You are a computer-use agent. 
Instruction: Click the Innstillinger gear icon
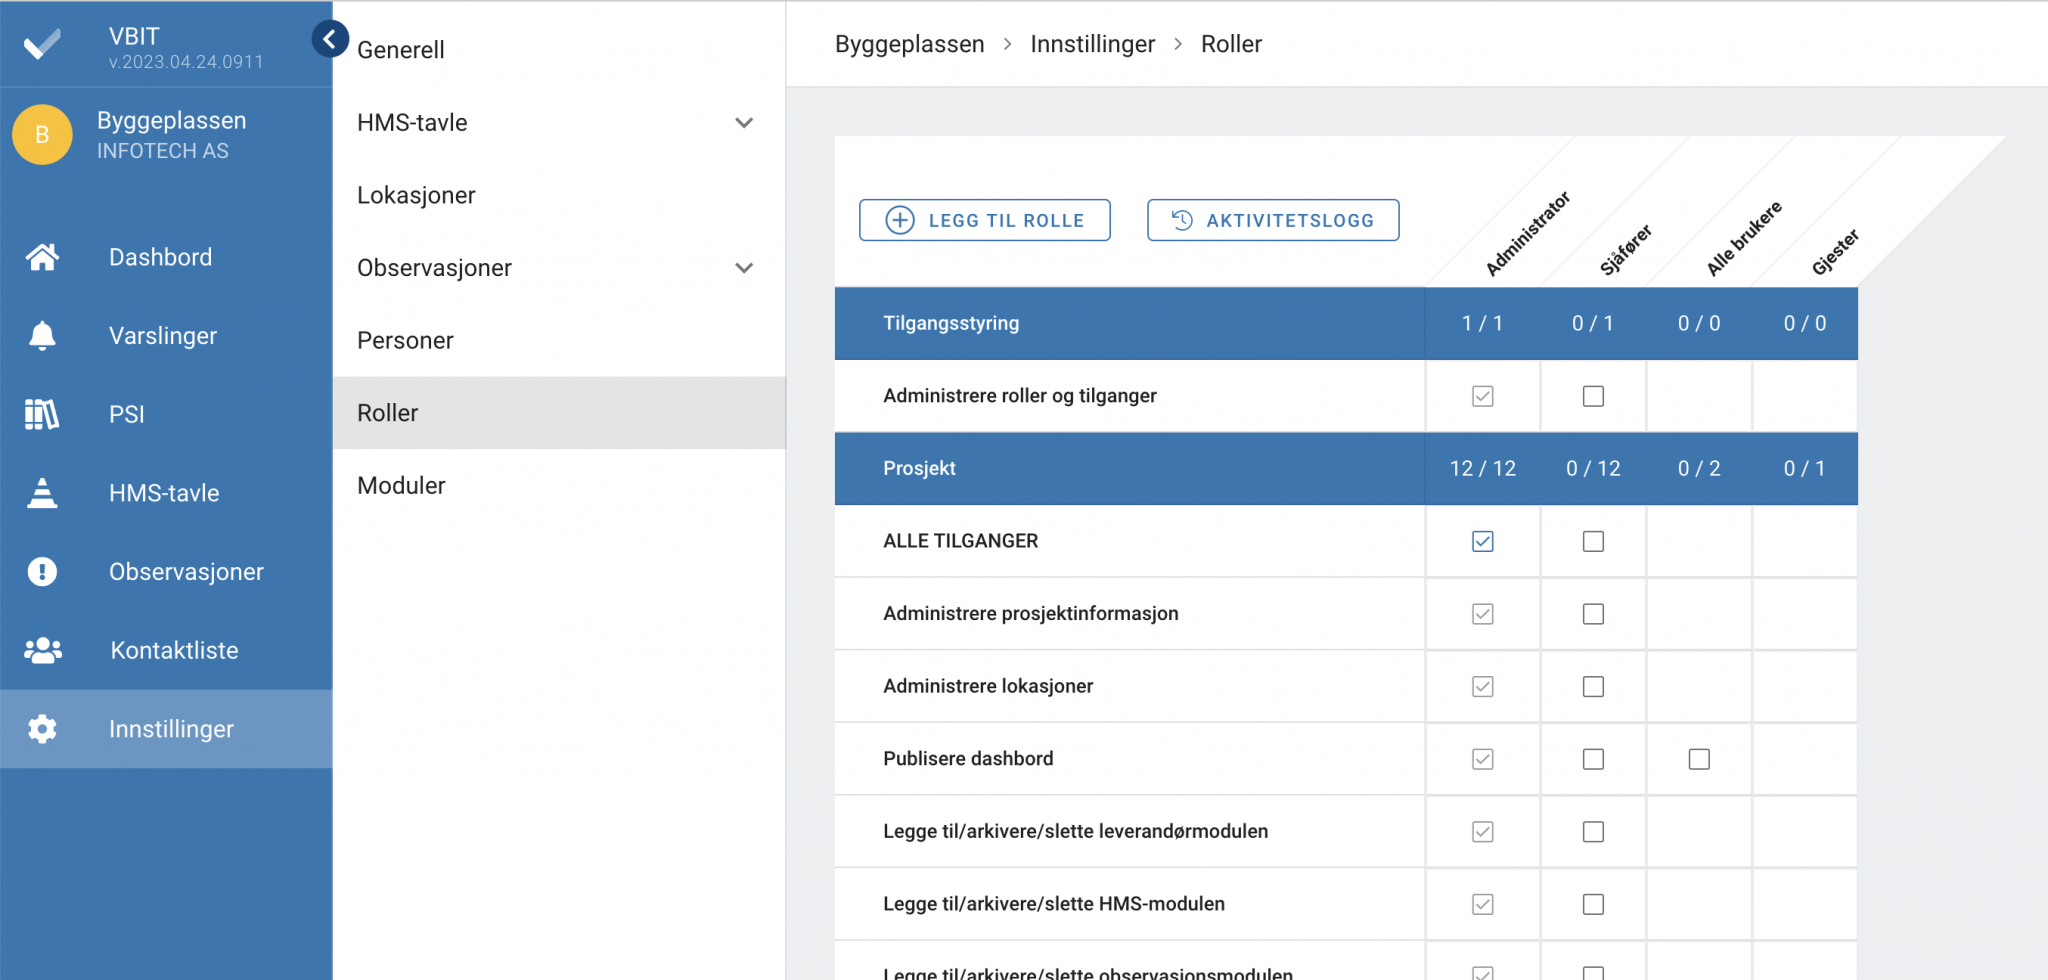click(42, 729)
